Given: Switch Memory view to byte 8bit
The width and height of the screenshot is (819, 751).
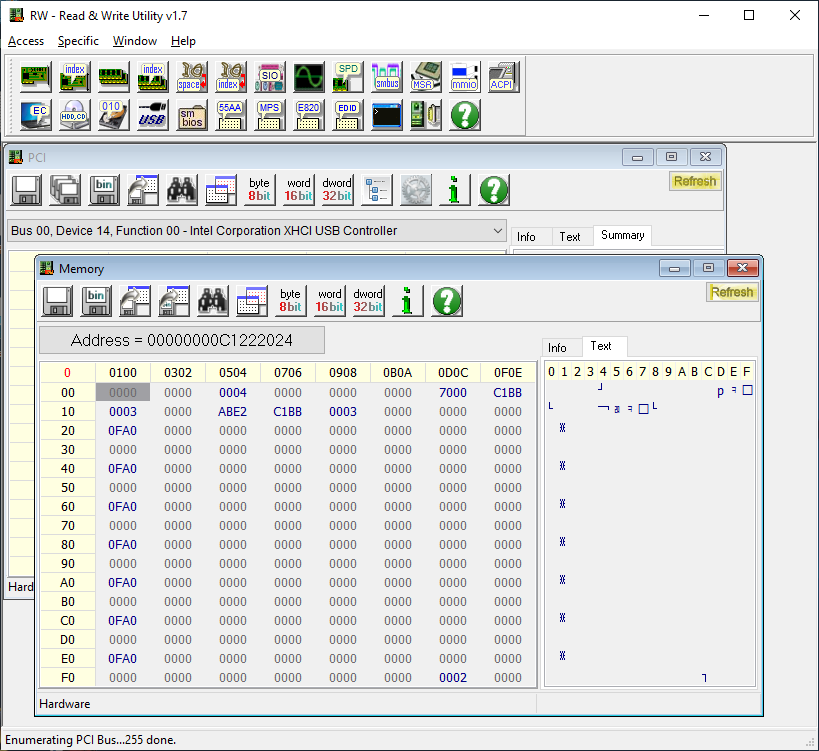Looking at the screenshot, I should tap(290, 301).
